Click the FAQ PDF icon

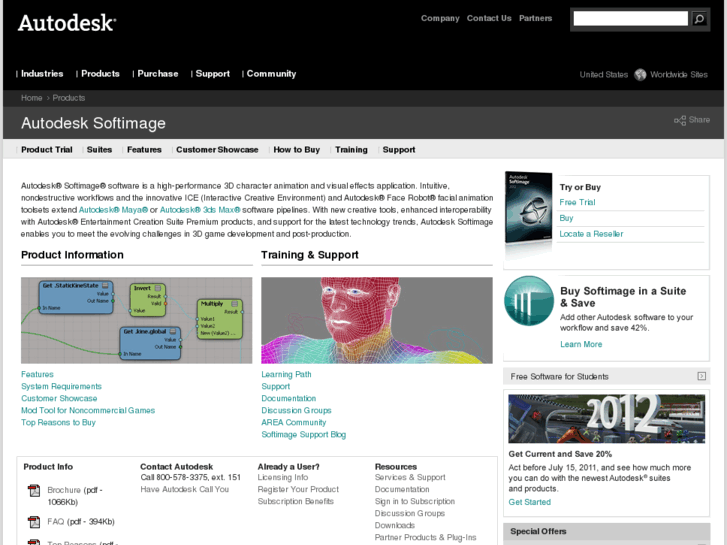coord(34,522)
